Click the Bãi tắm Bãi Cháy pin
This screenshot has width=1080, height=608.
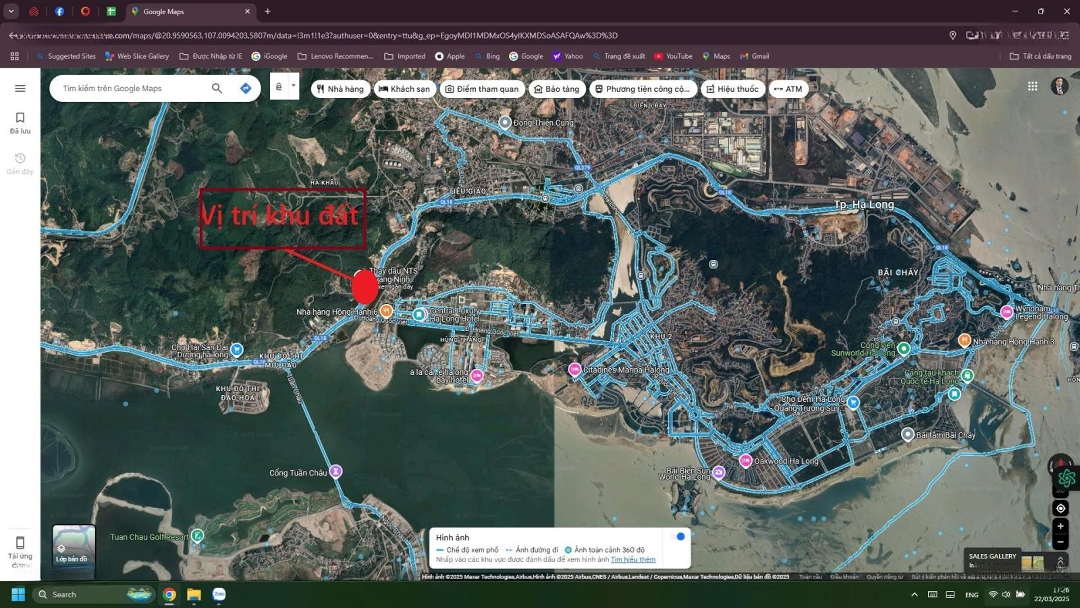coord(908,434)
